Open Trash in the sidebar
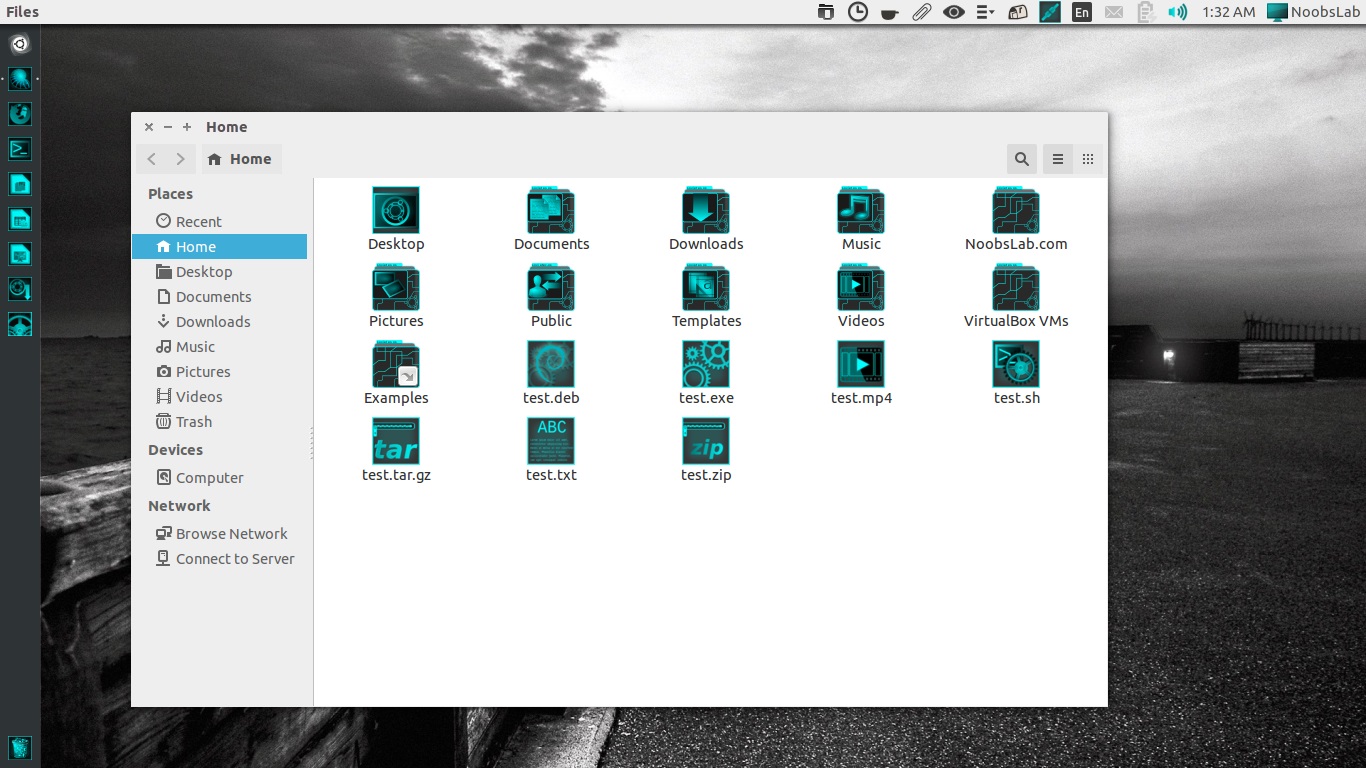The image size is (1366, 768). pos(193,422)
